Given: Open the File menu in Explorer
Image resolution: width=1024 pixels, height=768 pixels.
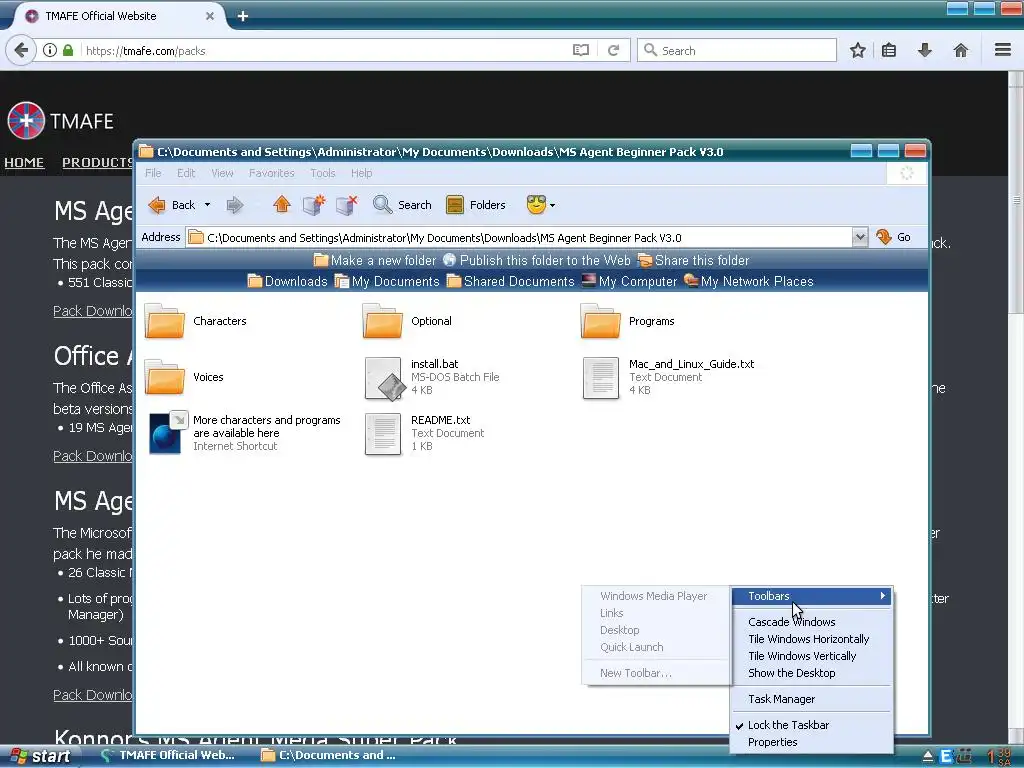Looking at the screenshot, I should 153,173.
